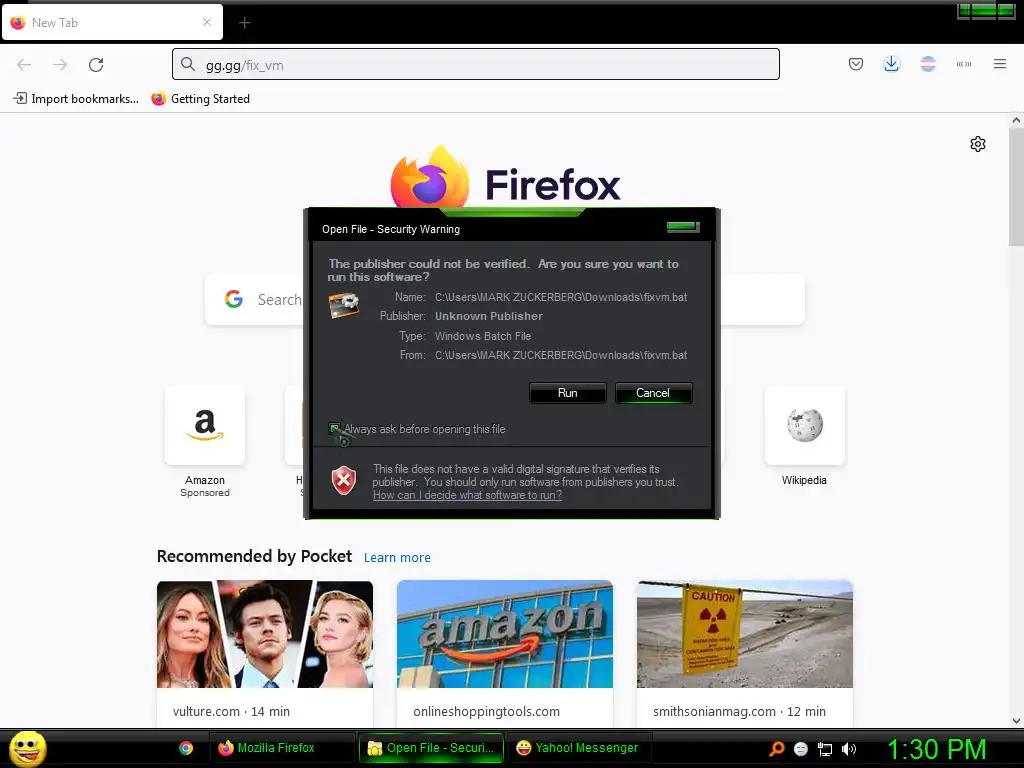Open the Firefox hamburger menu

point(1000,64)
